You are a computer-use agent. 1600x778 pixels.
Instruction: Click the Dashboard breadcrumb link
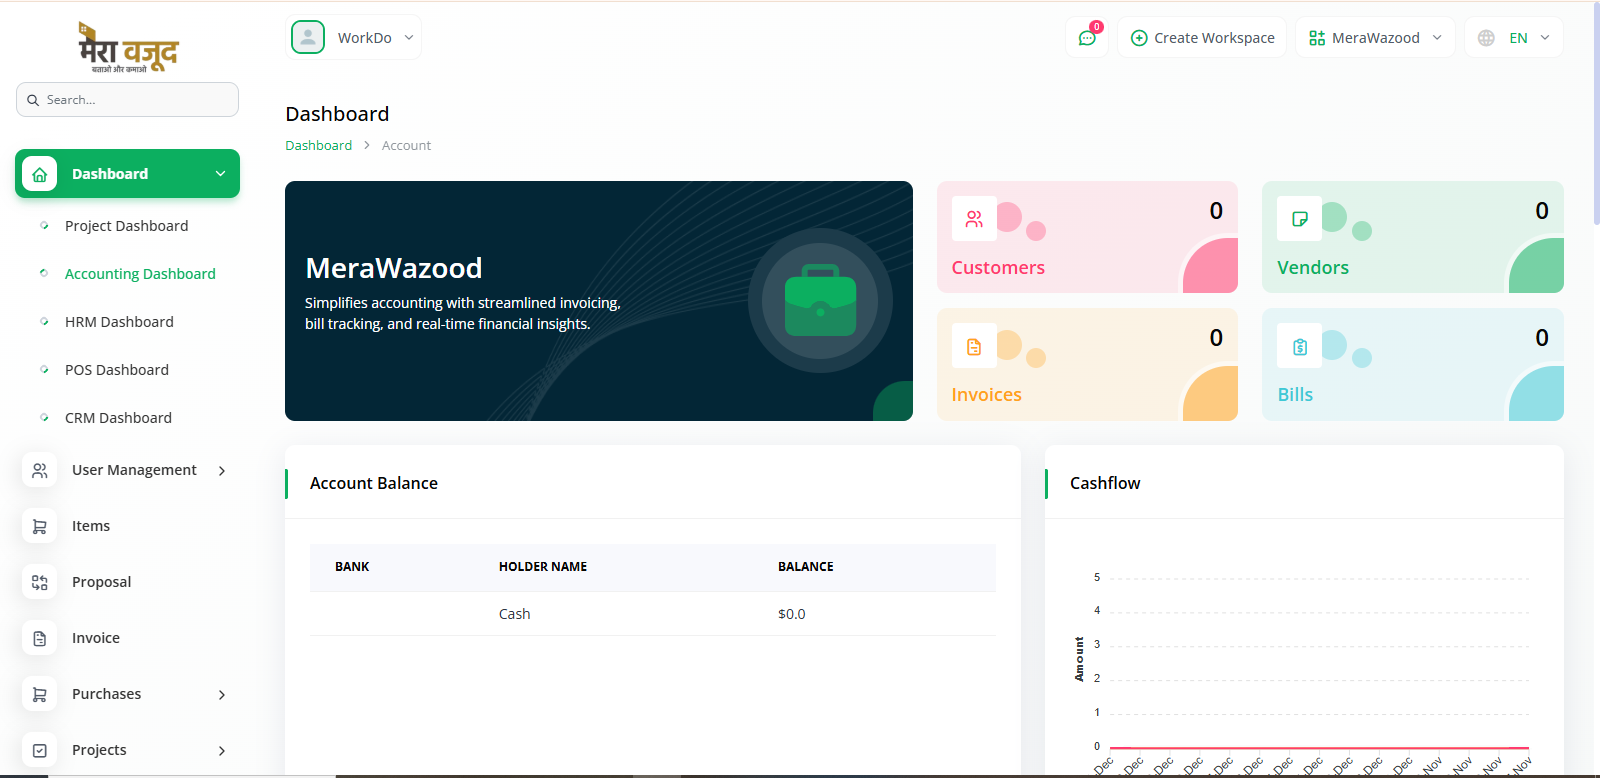pos(318,145)
